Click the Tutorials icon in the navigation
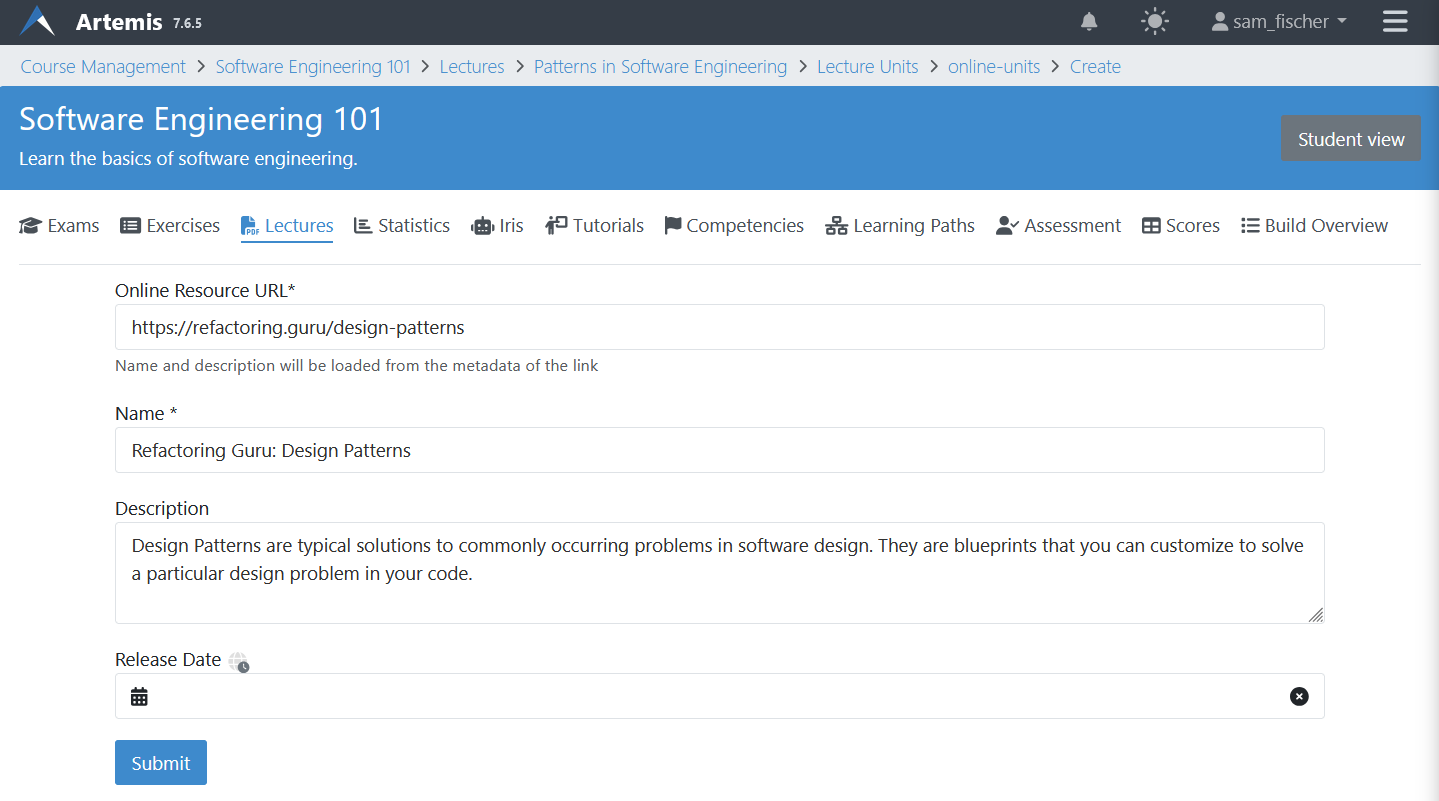The image size is (1439, 801). click(555, 224)
